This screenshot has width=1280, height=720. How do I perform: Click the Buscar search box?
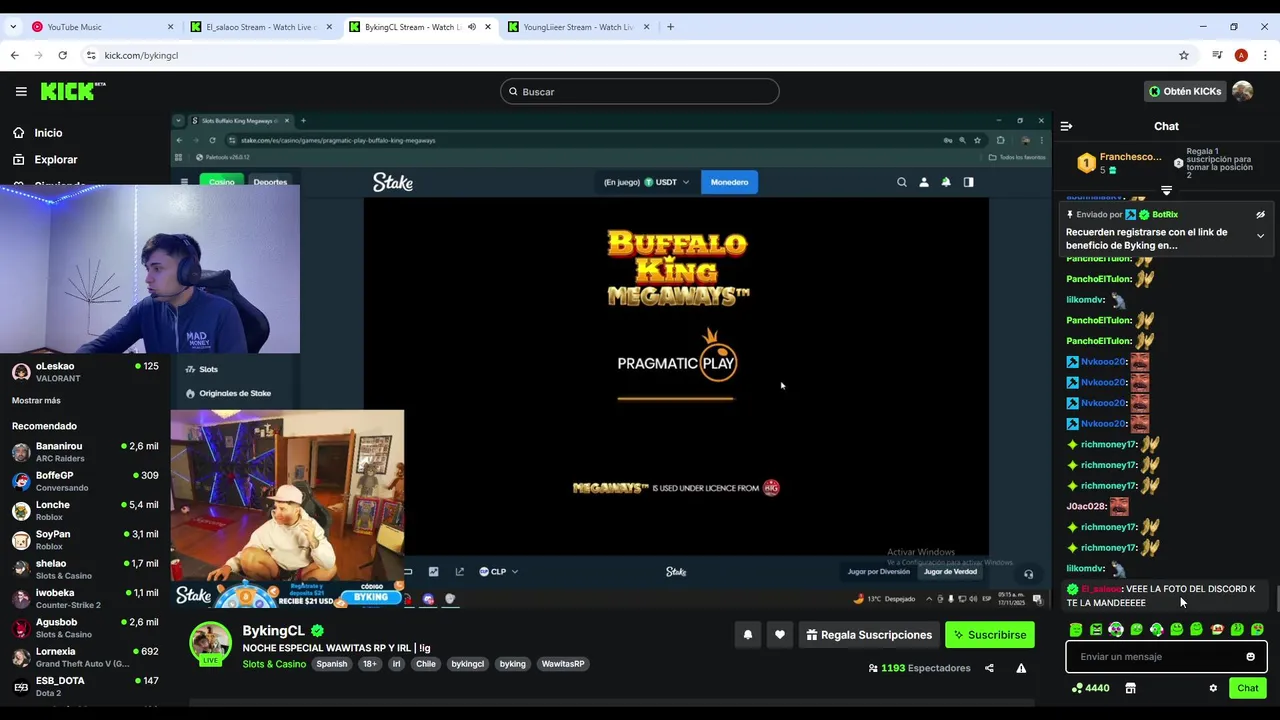[639, 91]
